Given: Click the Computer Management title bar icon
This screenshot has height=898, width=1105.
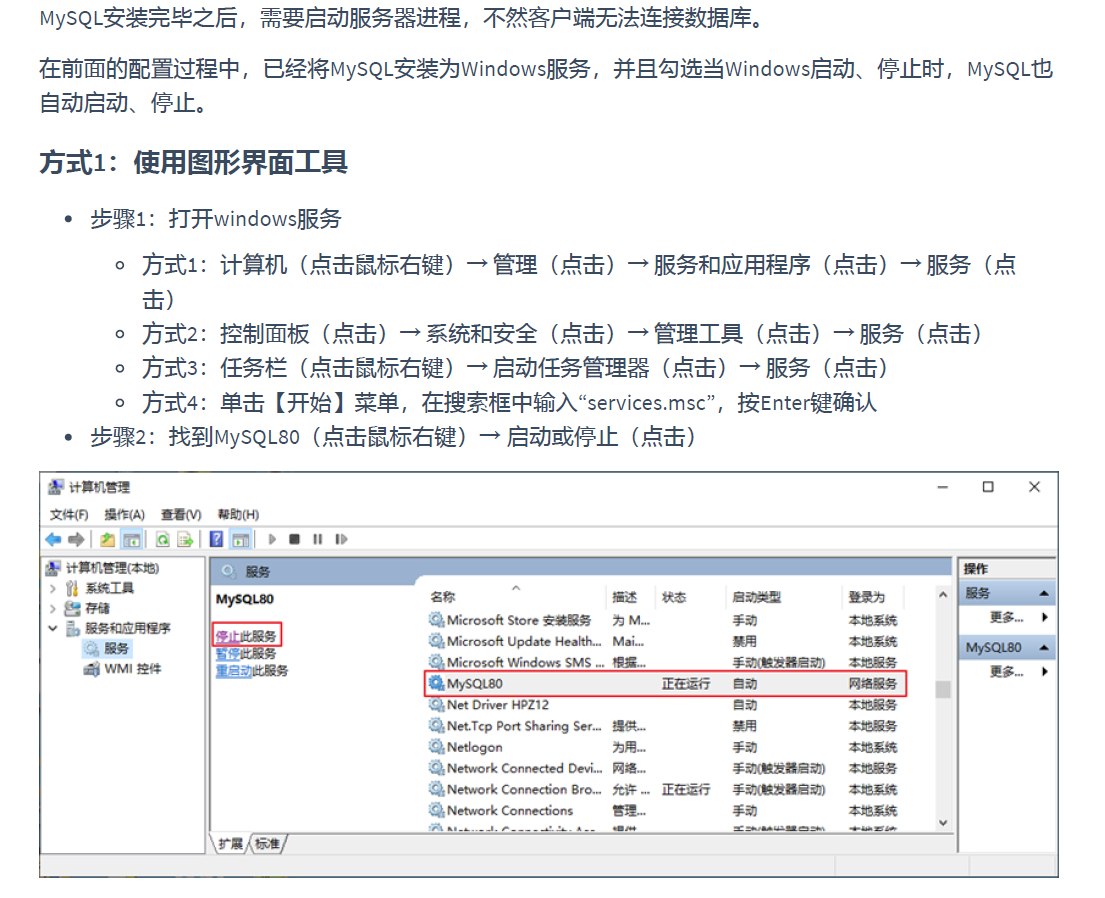Looking at the screenshot, I should (x=56, y=487).
